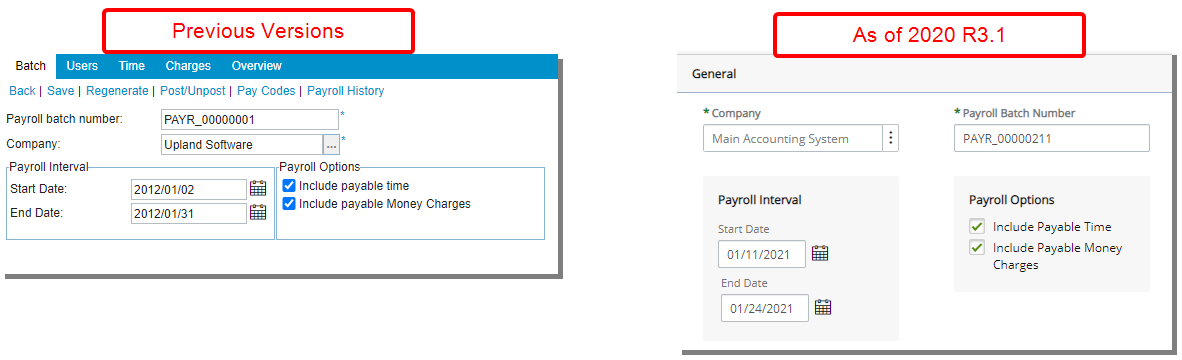The image size is (1182, 360).
Task: Click the Regenerate link
Action: [118, 91]
